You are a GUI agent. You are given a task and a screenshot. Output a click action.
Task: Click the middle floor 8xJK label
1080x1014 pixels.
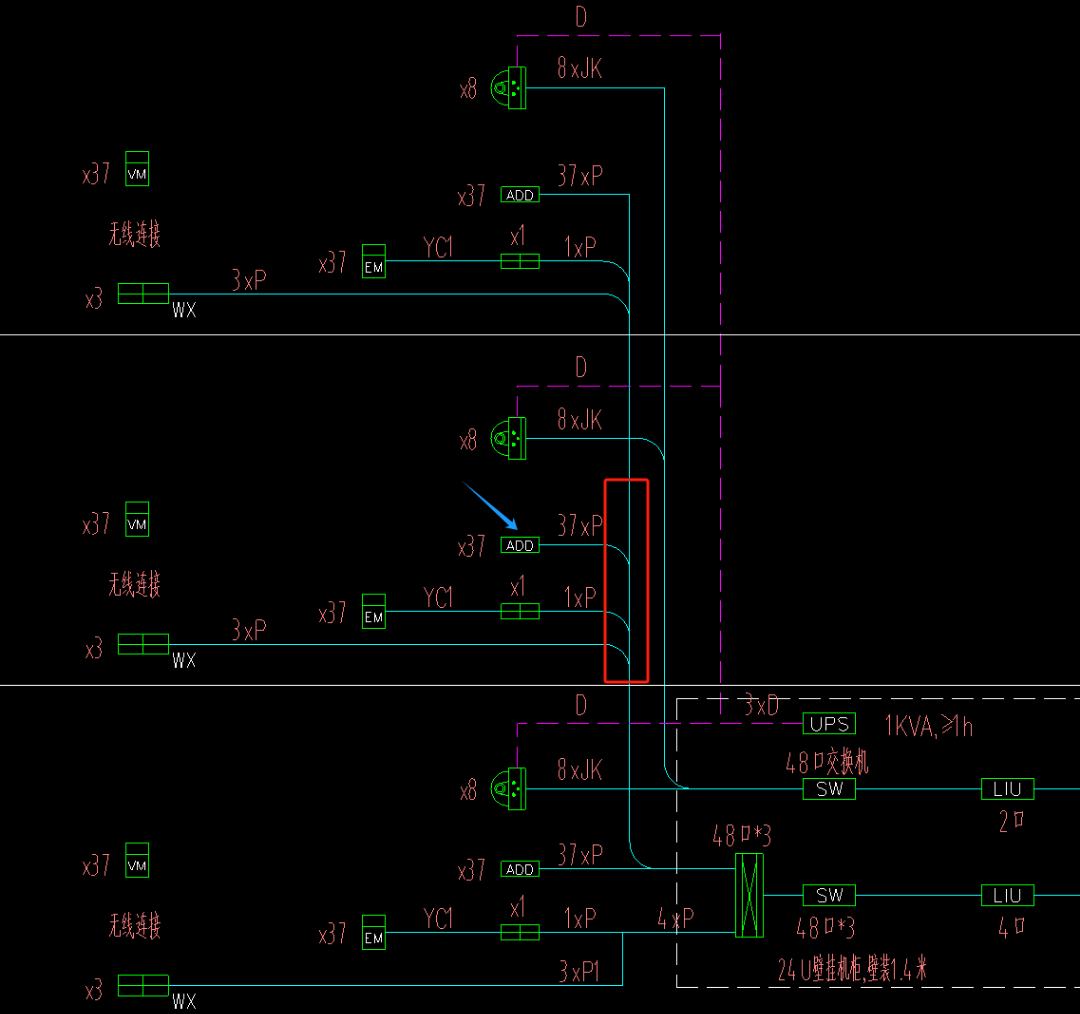coord(579,419)
